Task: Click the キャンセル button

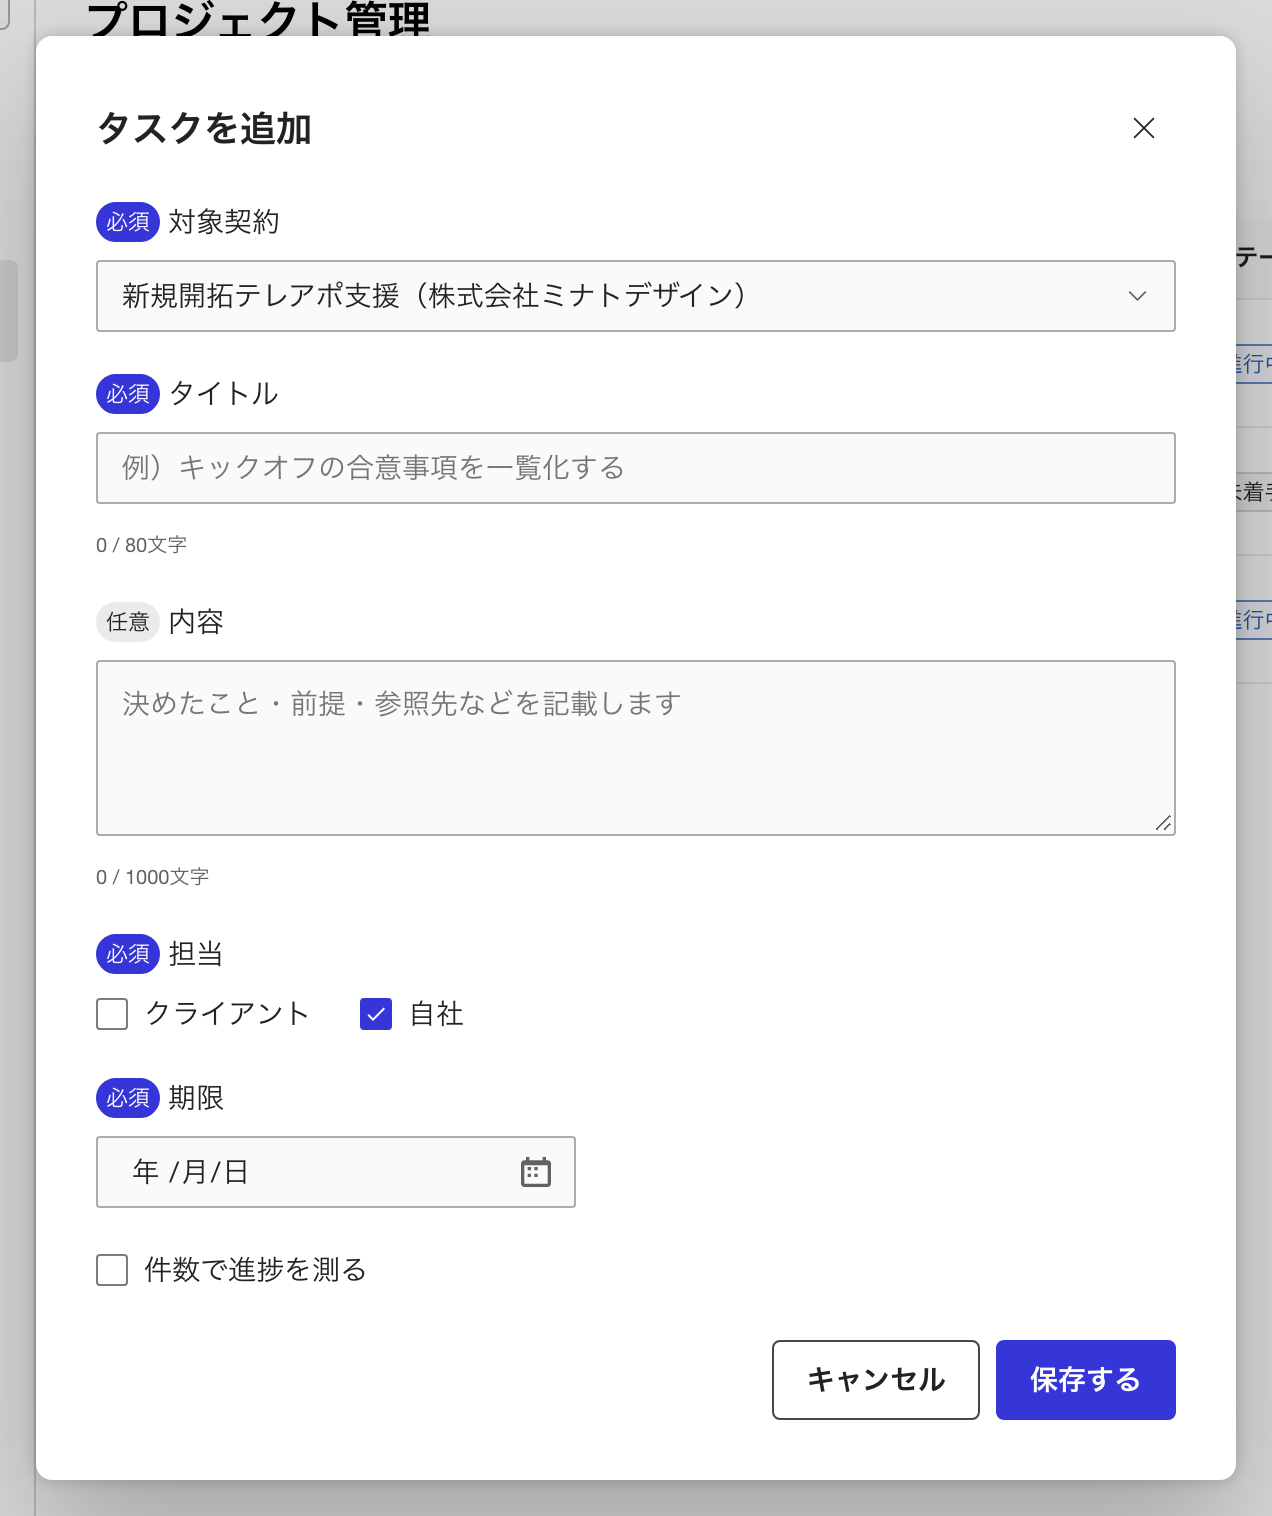Action: pos(876,1380)
